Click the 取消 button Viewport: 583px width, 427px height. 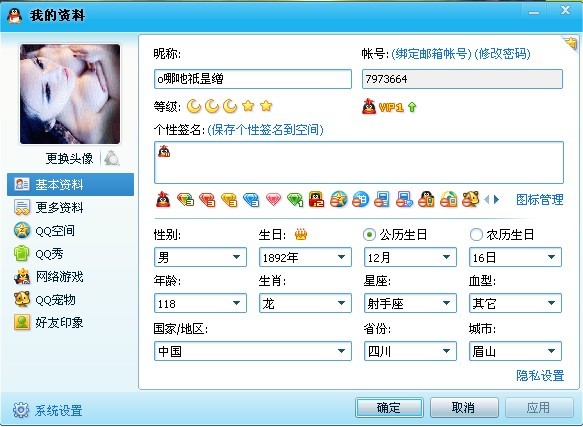pos(464,408)
